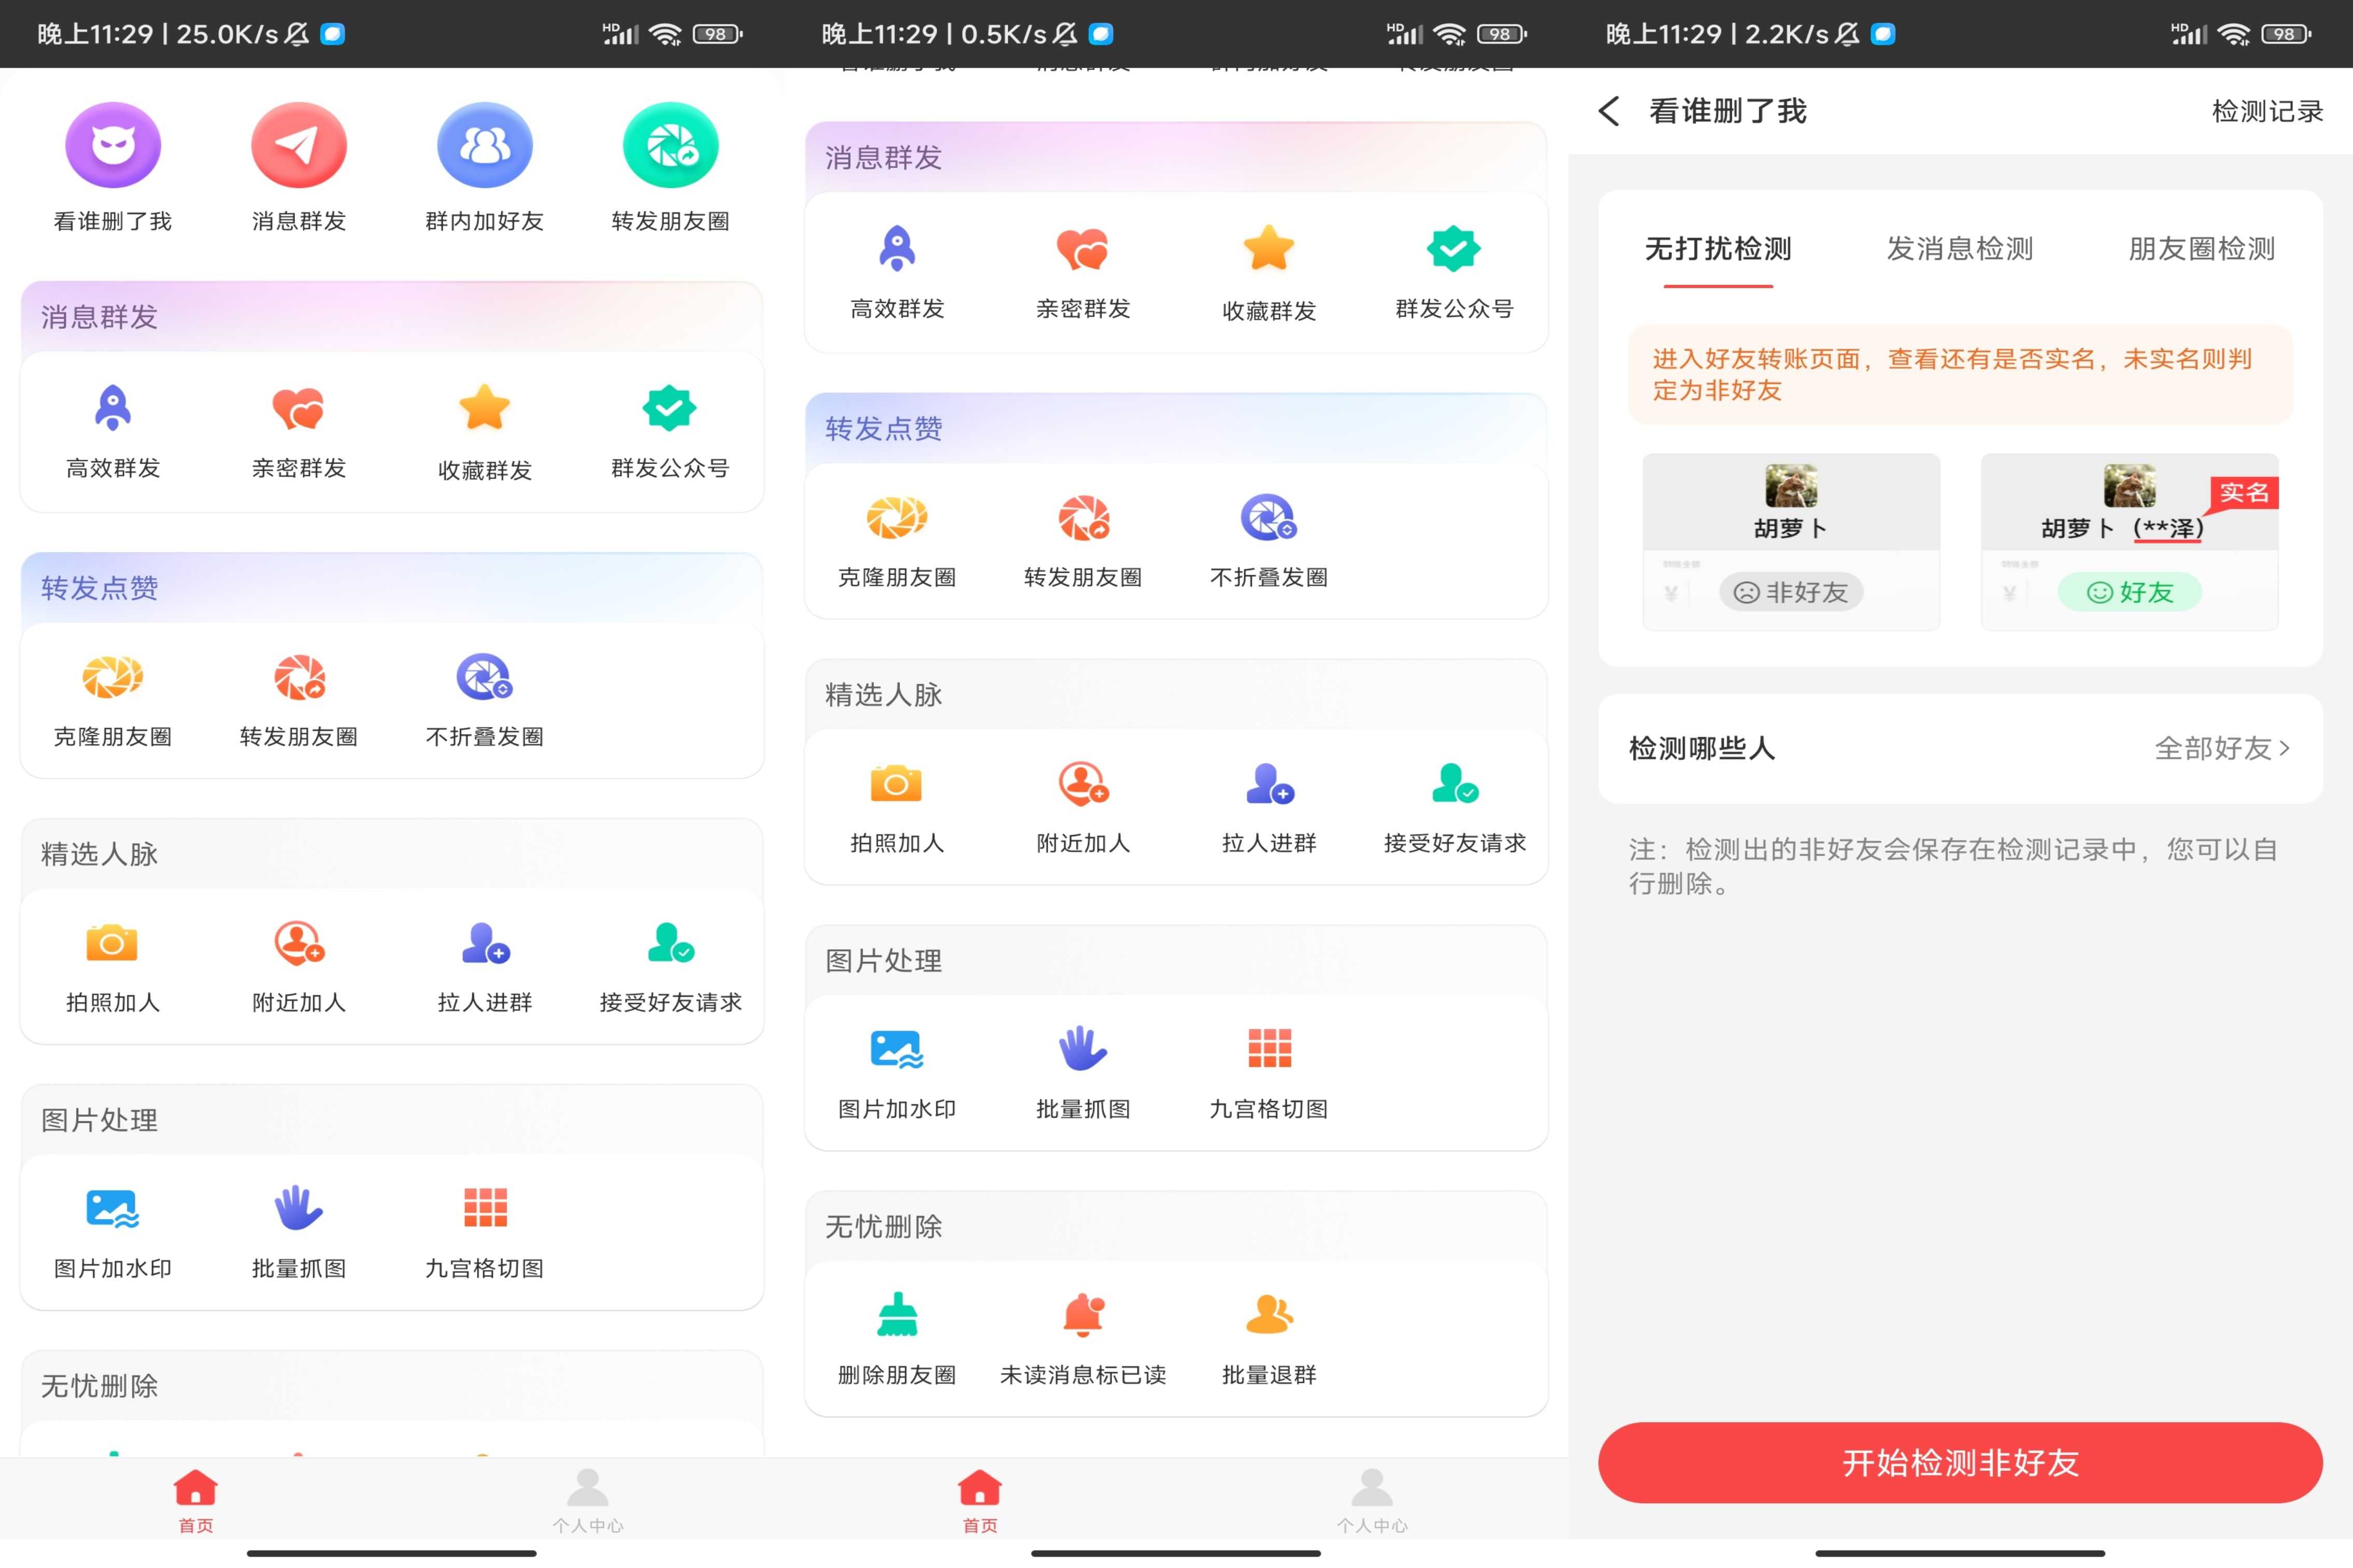Image resolution: width=2353 pixels, height=1568 pixels.
Task: Open 检测记录 link in header
Action: click(2267, 111)
